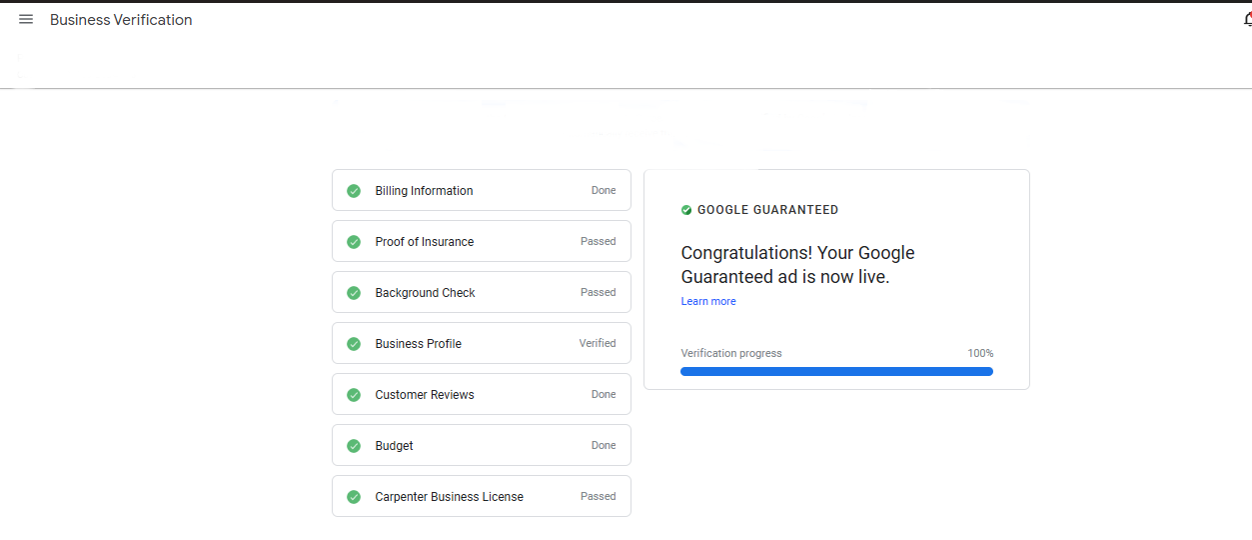The image size is (1252, 540).
Task: Click the Business Verification page title
Action: pyautogui.click(x=121, y=20)
